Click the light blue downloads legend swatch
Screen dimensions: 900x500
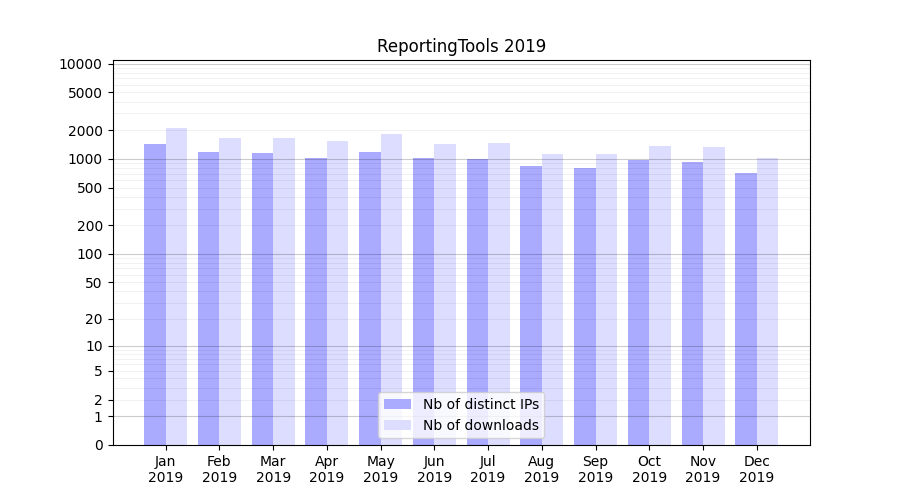[397, 425]
